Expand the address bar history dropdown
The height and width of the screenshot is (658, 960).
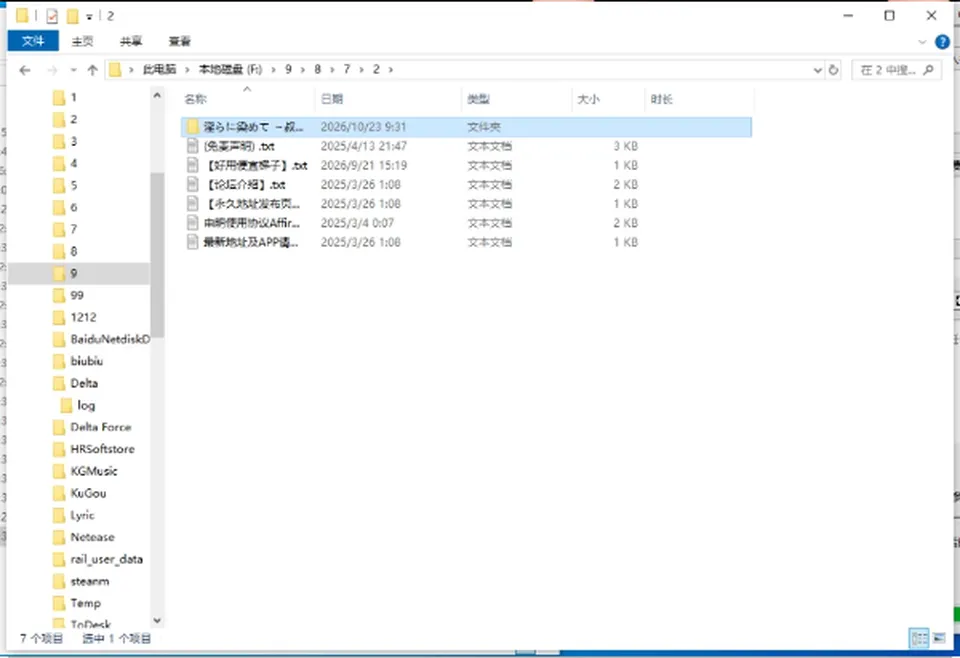(x=817, y=70)
